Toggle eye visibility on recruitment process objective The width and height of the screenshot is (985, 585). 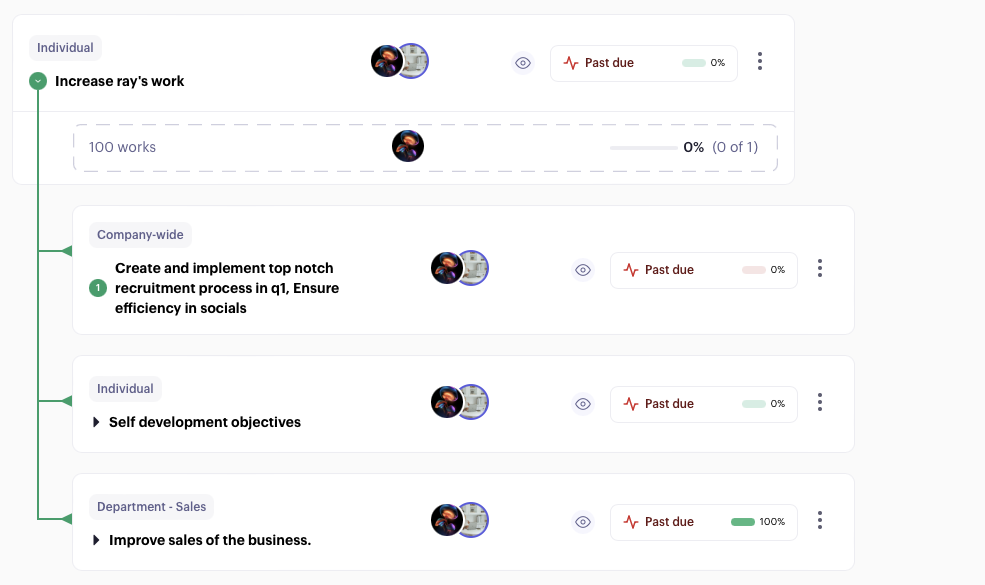583,270
